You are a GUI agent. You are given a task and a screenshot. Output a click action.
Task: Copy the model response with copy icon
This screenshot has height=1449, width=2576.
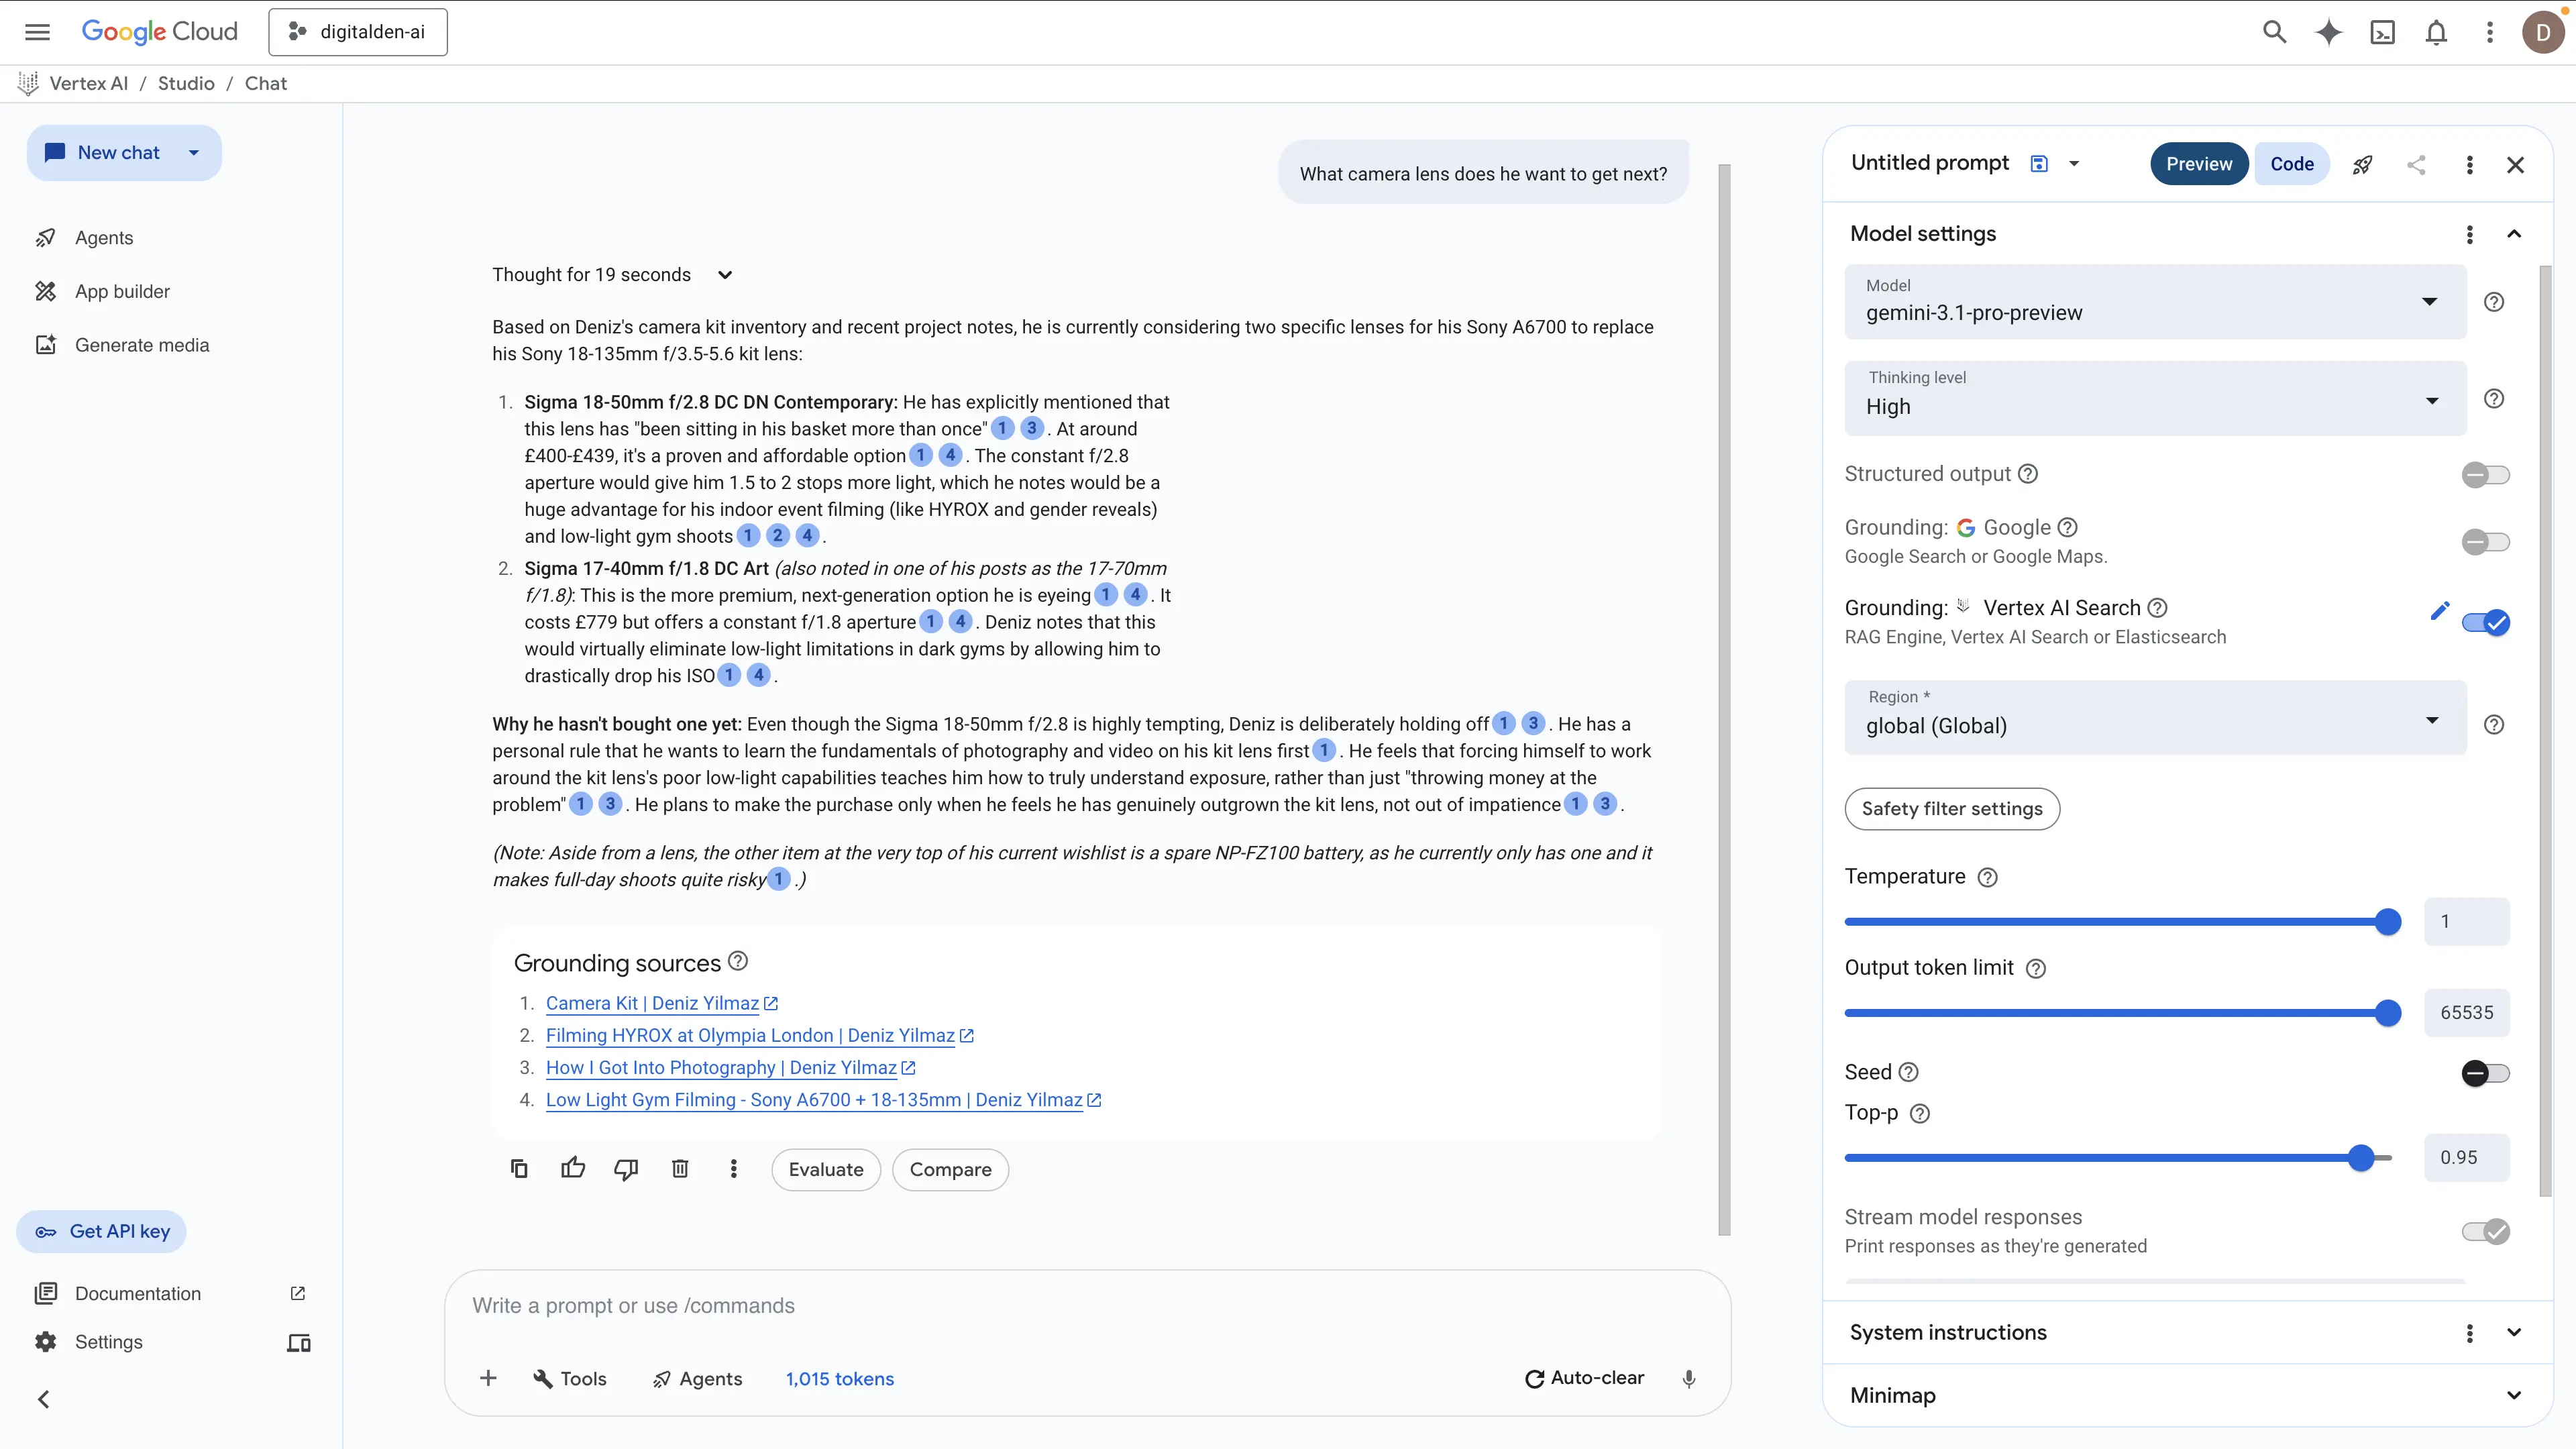coord(519,1169)
